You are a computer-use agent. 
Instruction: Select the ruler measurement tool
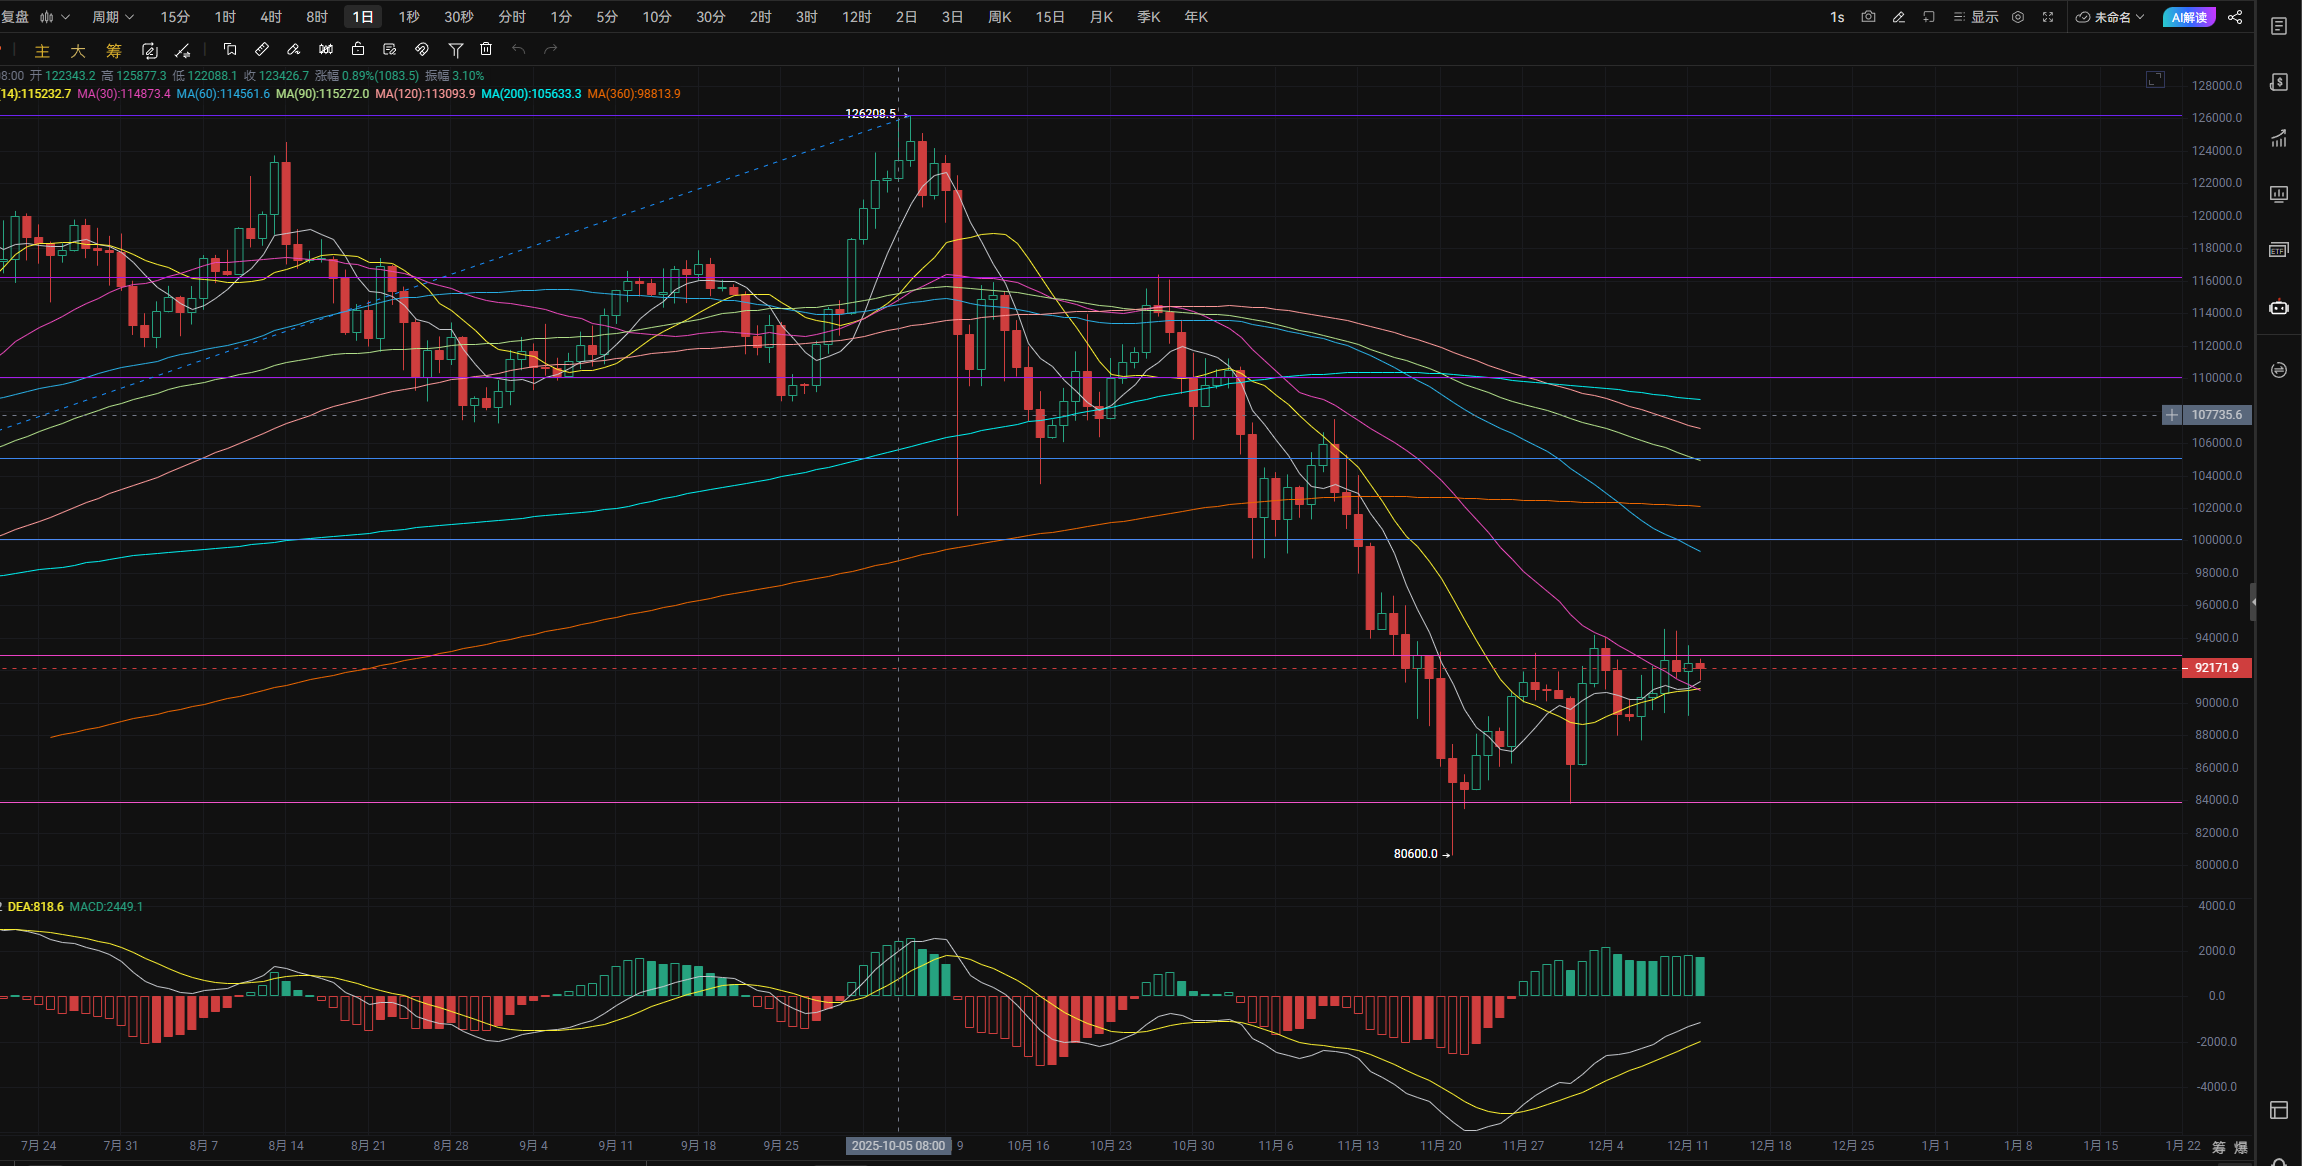[262, 49]
